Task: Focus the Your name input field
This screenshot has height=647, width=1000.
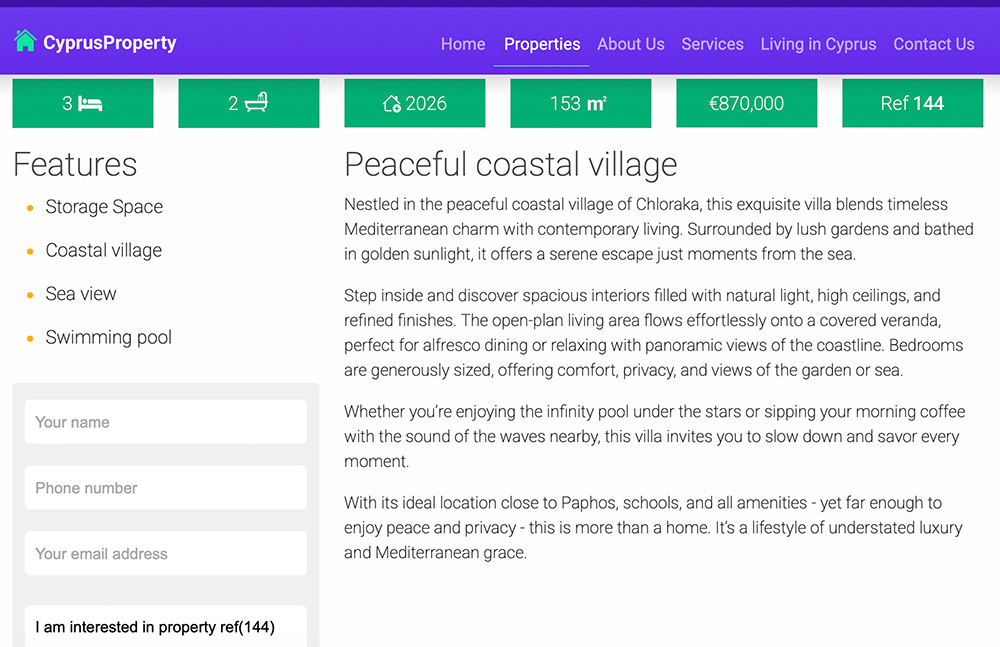Action: pyautogui.click(x=165, y=422)
